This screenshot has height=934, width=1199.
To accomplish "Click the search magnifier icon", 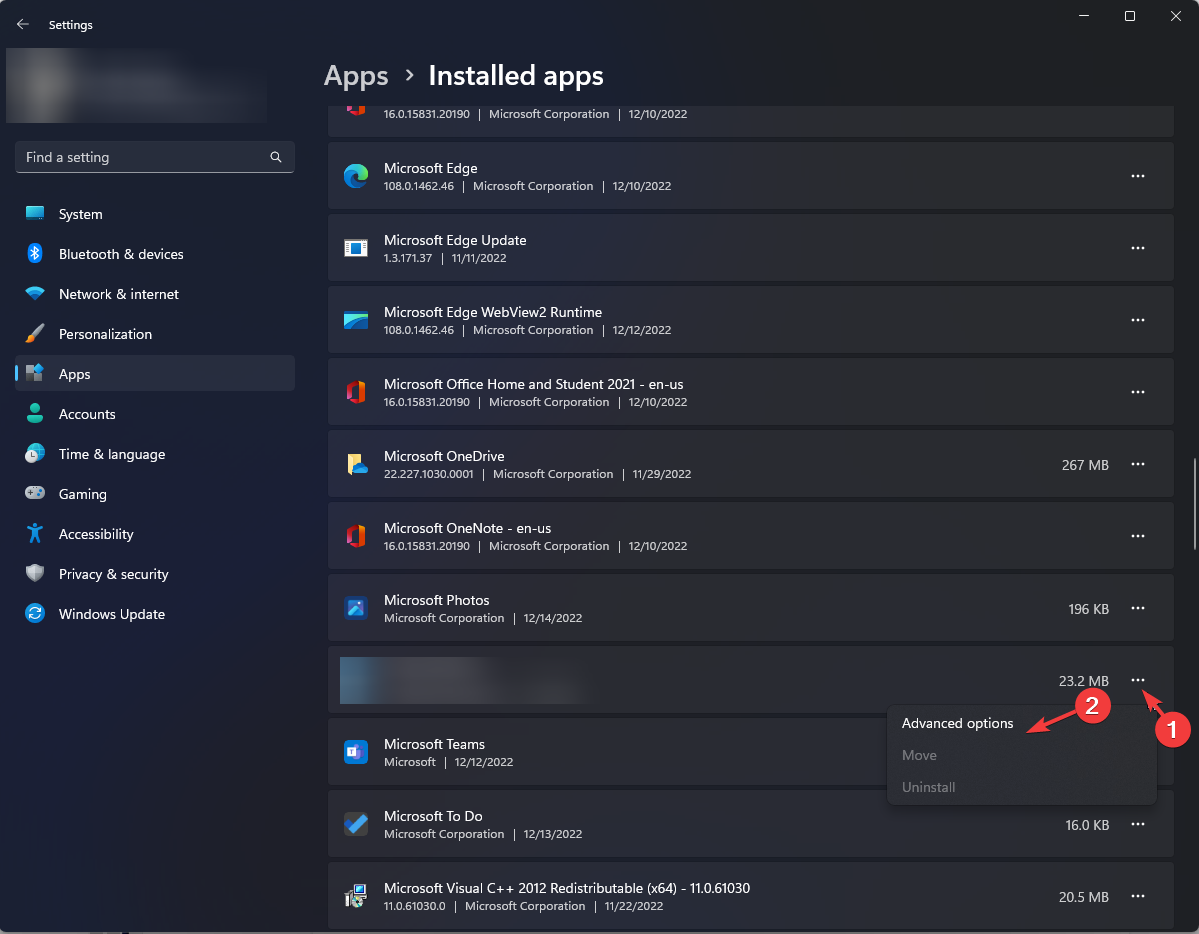I will (276, 157).
